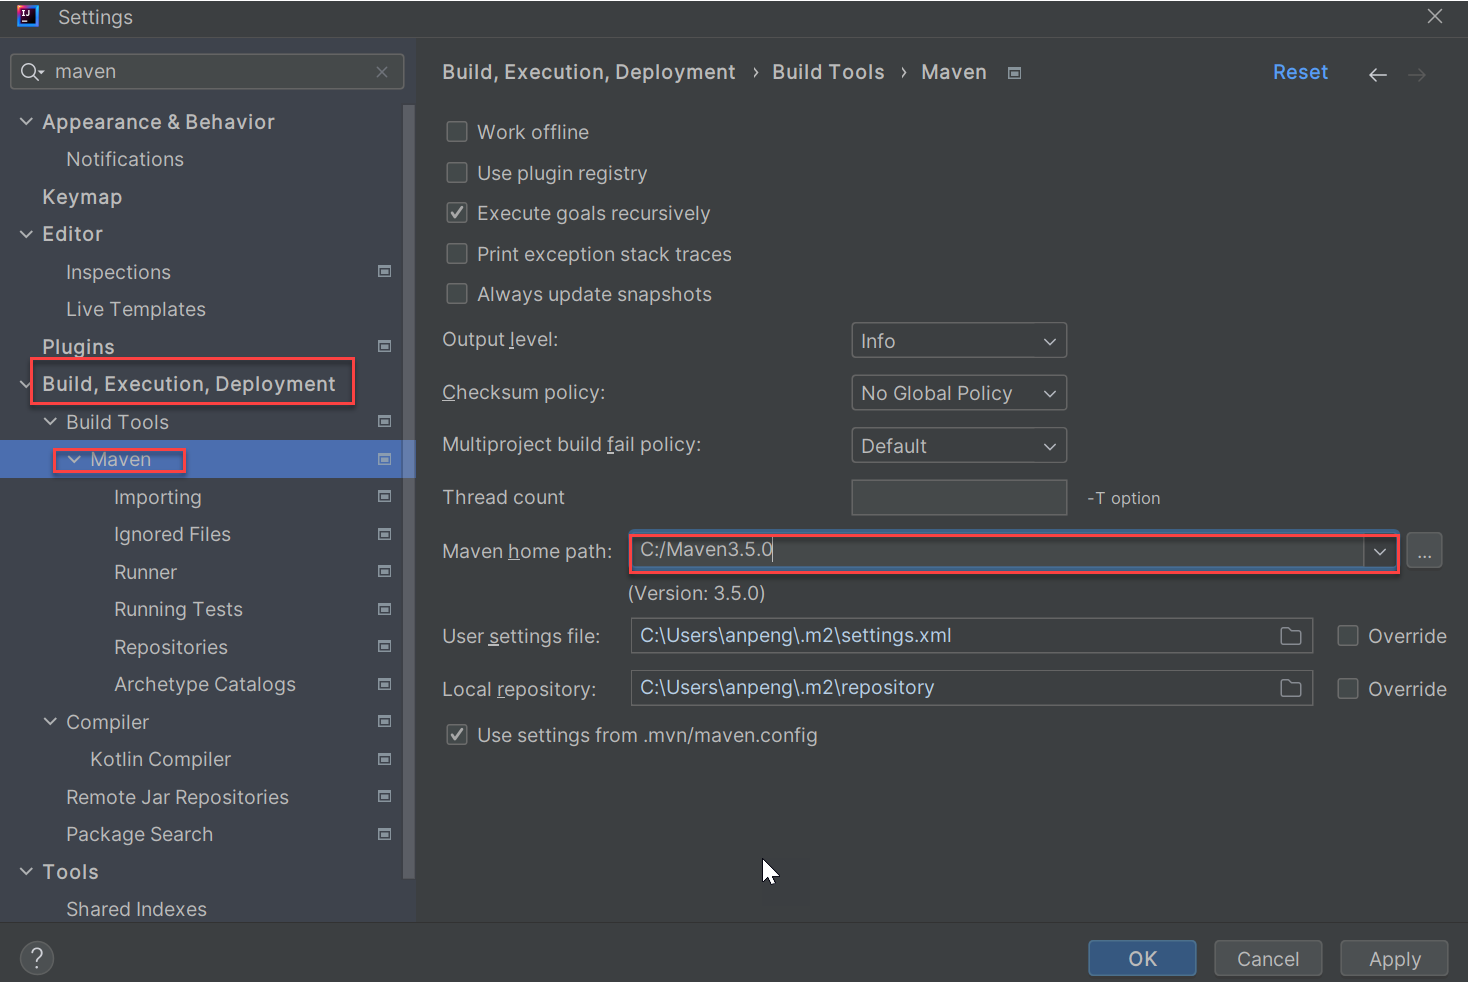Collapse the Compiler node
Screen dimensions: 1468x982
[x=50, y=721]
